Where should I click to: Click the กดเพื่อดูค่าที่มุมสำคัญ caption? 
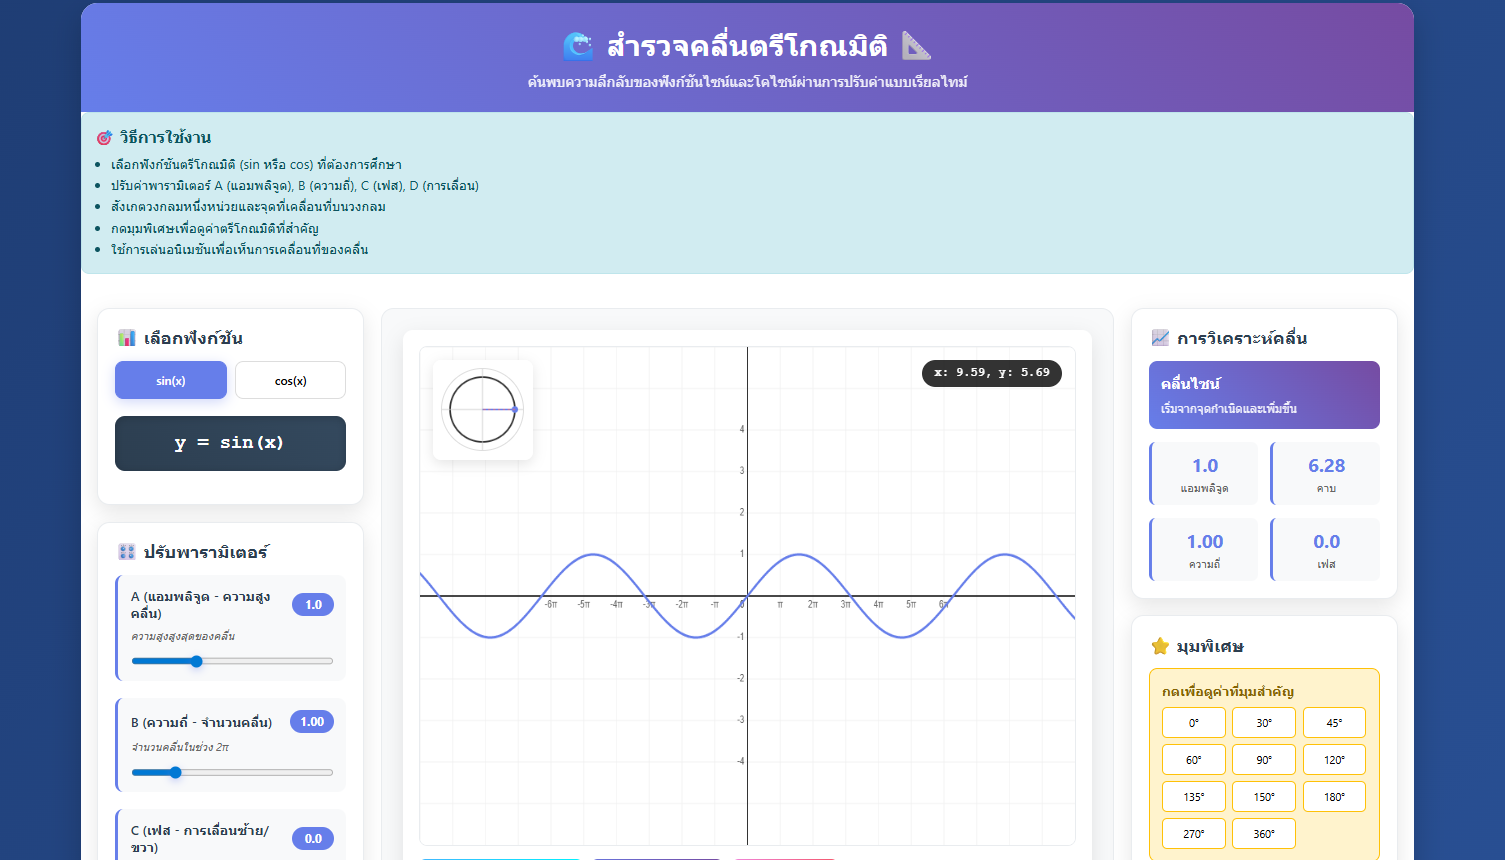tap(1228, 692)
